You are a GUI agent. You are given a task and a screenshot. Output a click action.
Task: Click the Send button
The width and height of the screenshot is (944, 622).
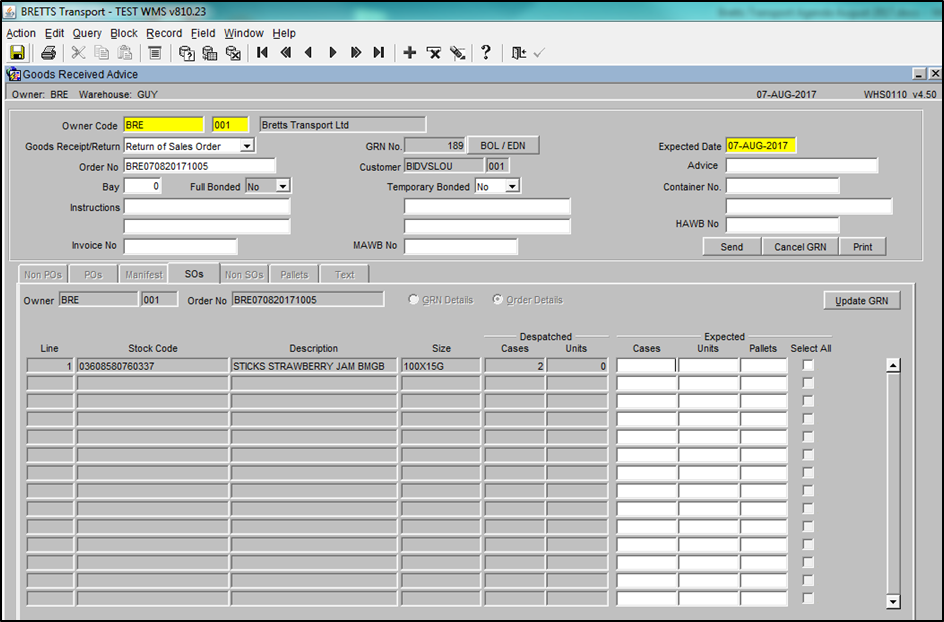tap(731, 247)
